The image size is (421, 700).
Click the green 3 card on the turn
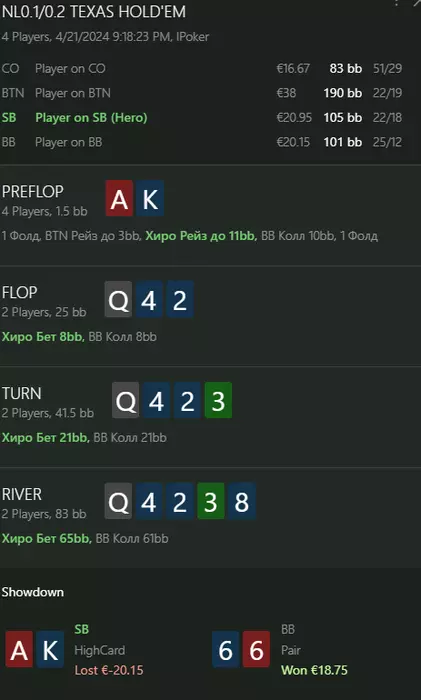[218, 400]
